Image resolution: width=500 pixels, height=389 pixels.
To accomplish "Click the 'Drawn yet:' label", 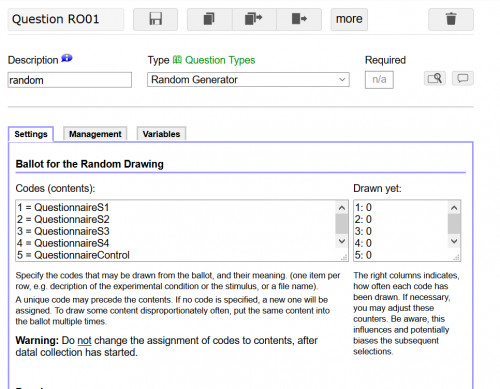I will pyautogui.click(x=377, y=188).
